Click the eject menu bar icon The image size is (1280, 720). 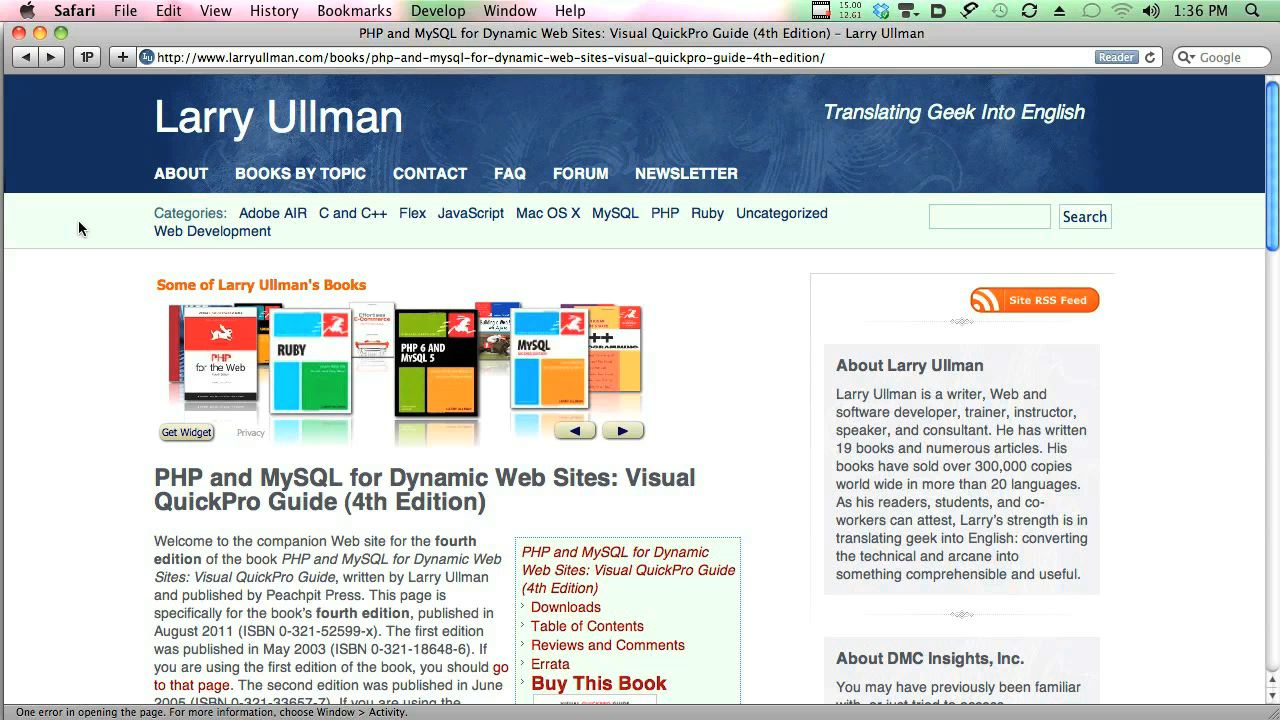1060,11
